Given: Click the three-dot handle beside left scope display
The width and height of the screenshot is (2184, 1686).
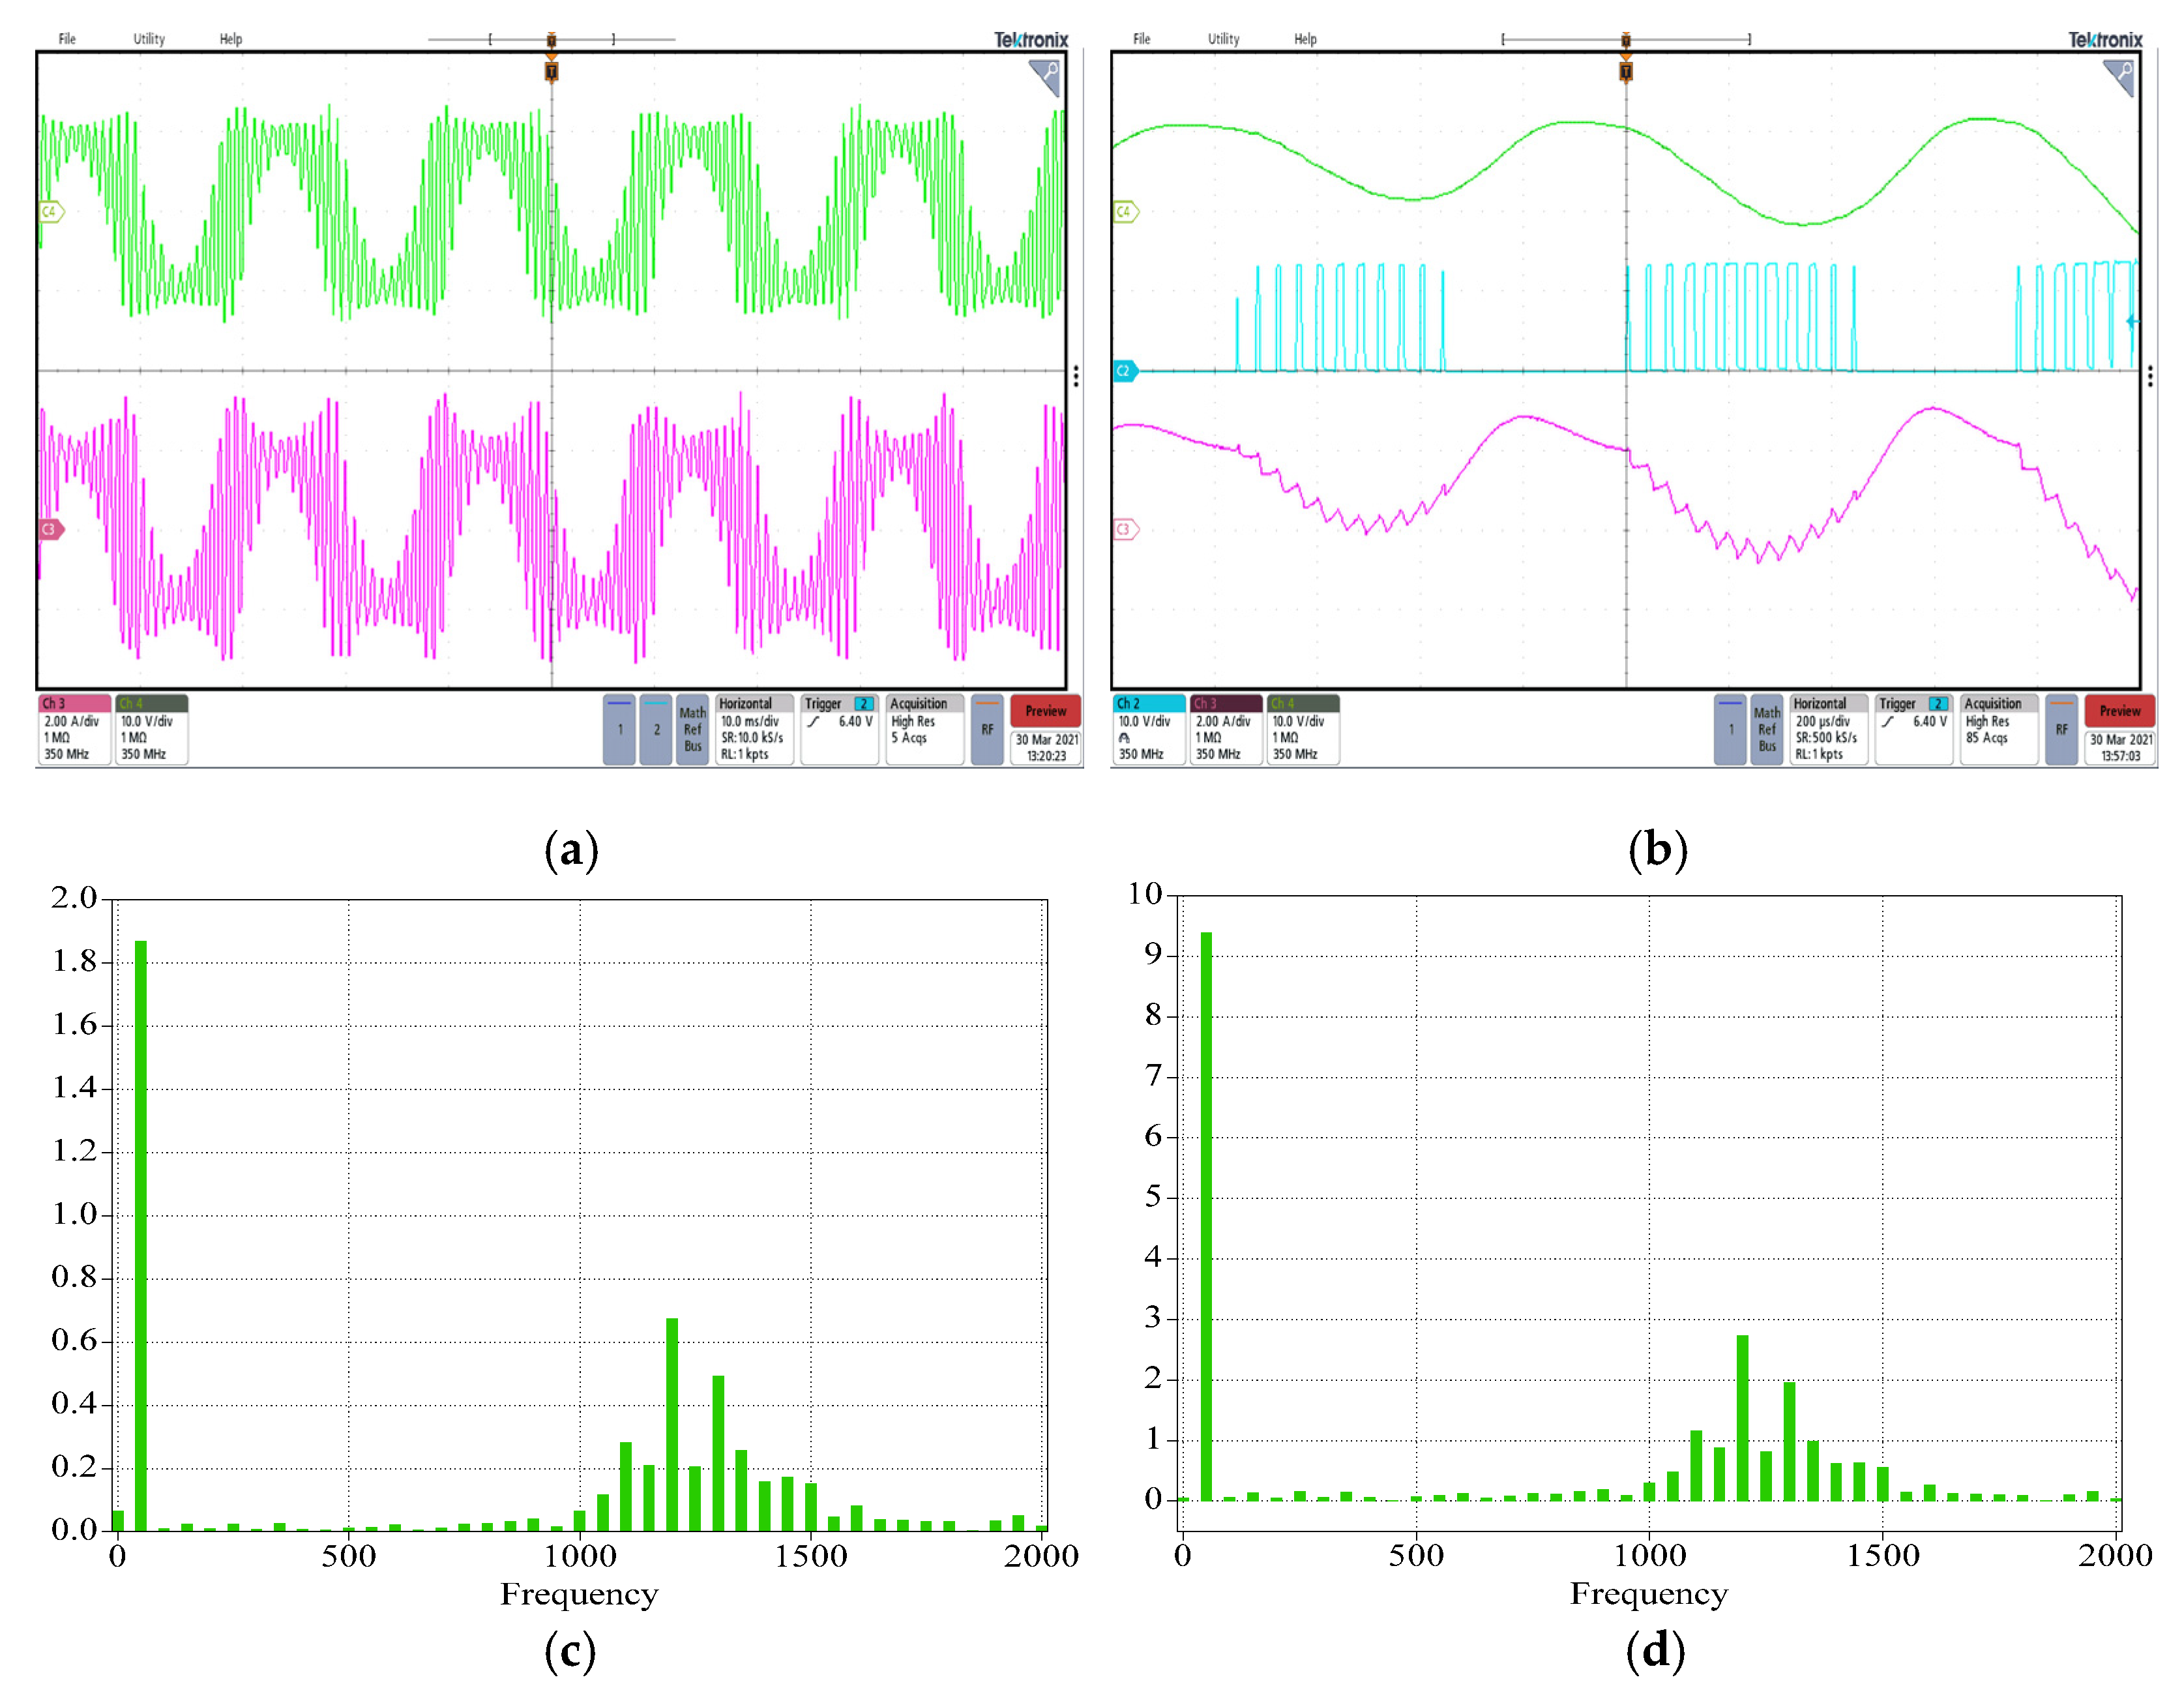Looking at the screenshot, I should click(x=1076, y=376).
